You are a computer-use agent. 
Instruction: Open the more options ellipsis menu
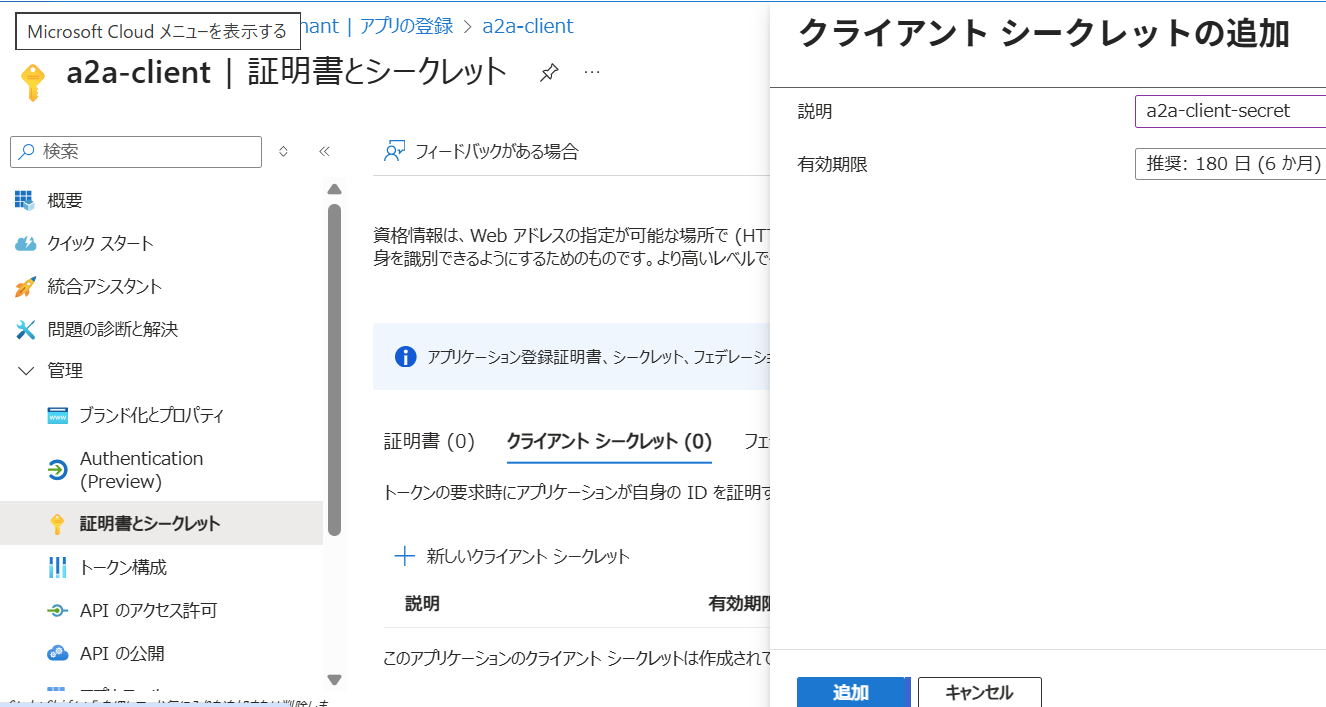pos(592,73)
